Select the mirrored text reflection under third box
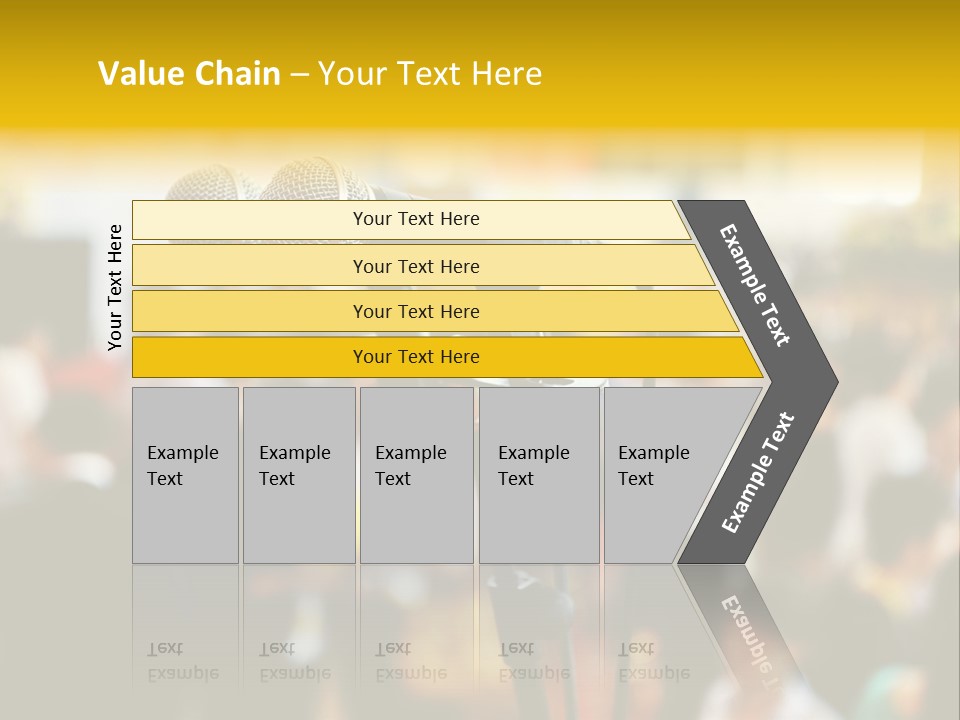960x720 pixels. click(410, 662)
